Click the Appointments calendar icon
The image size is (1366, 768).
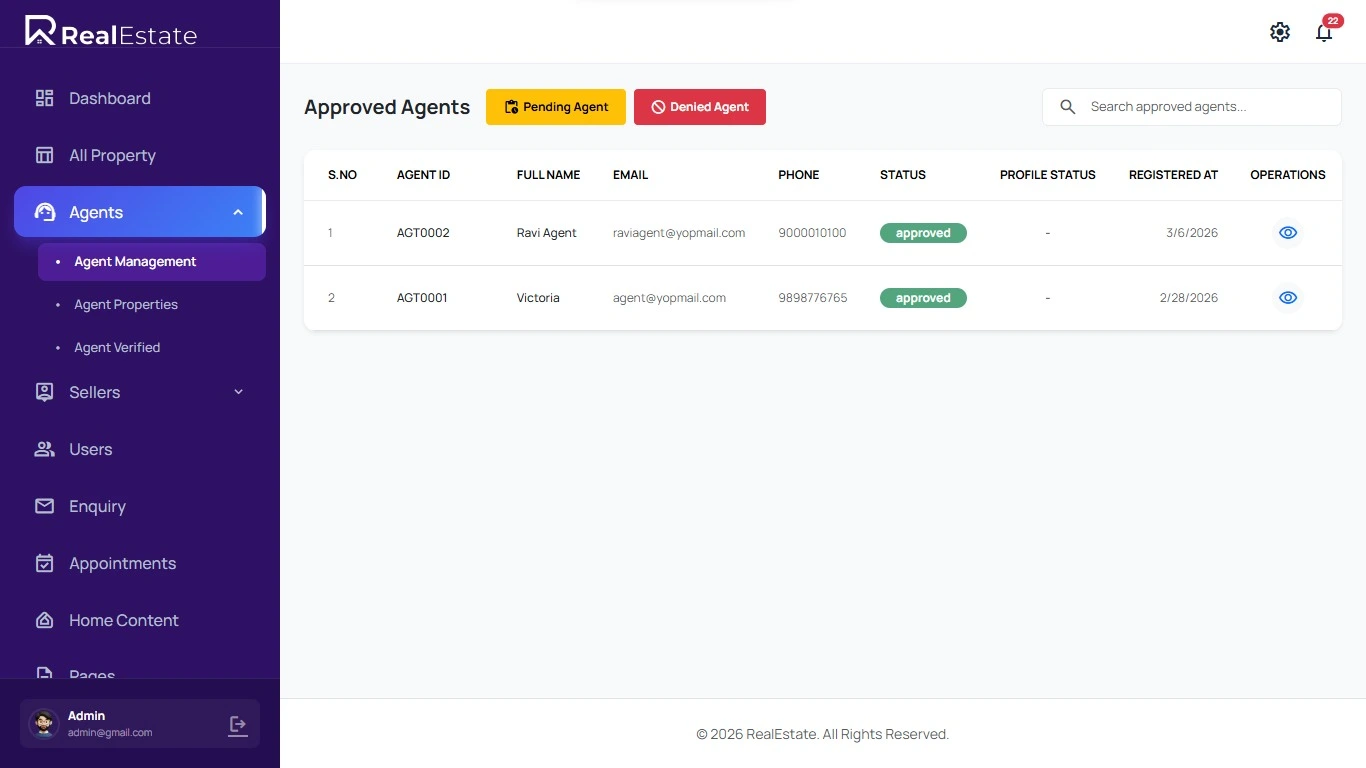[x=44, y=563]
